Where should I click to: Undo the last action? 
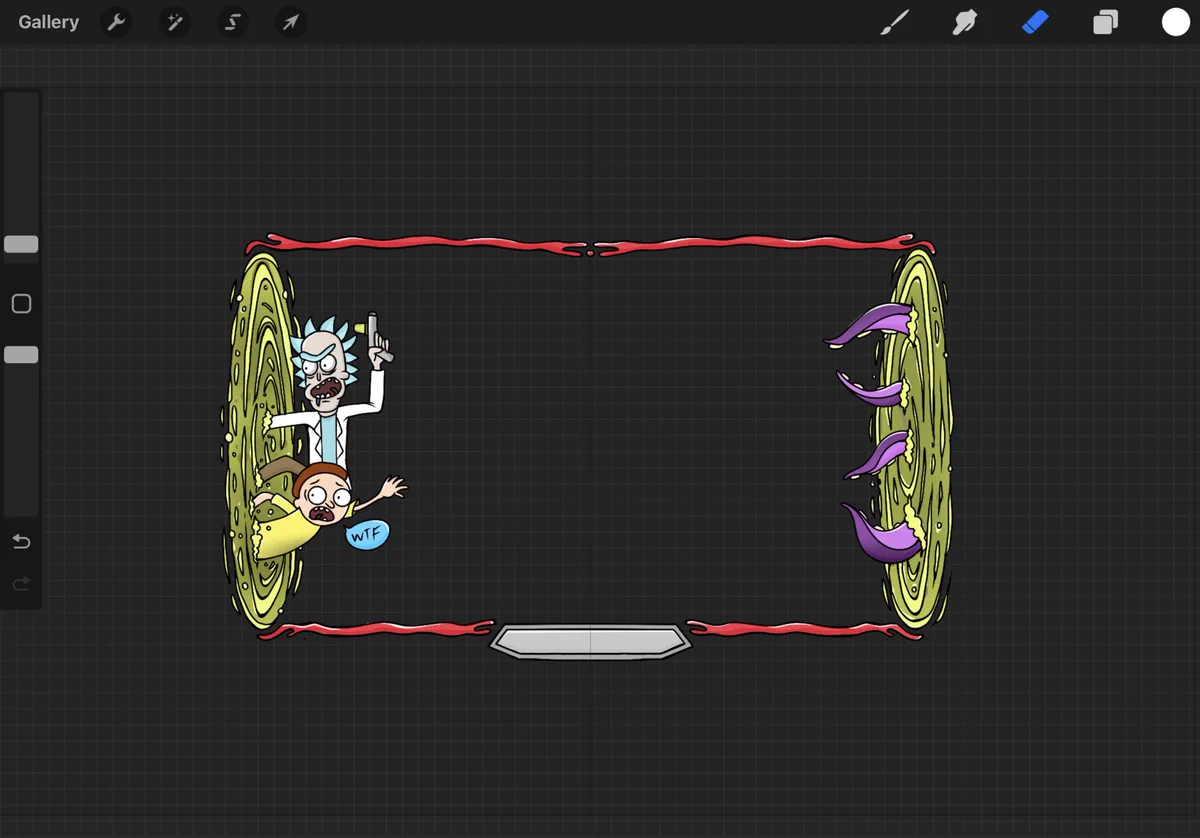click(21, 542)
